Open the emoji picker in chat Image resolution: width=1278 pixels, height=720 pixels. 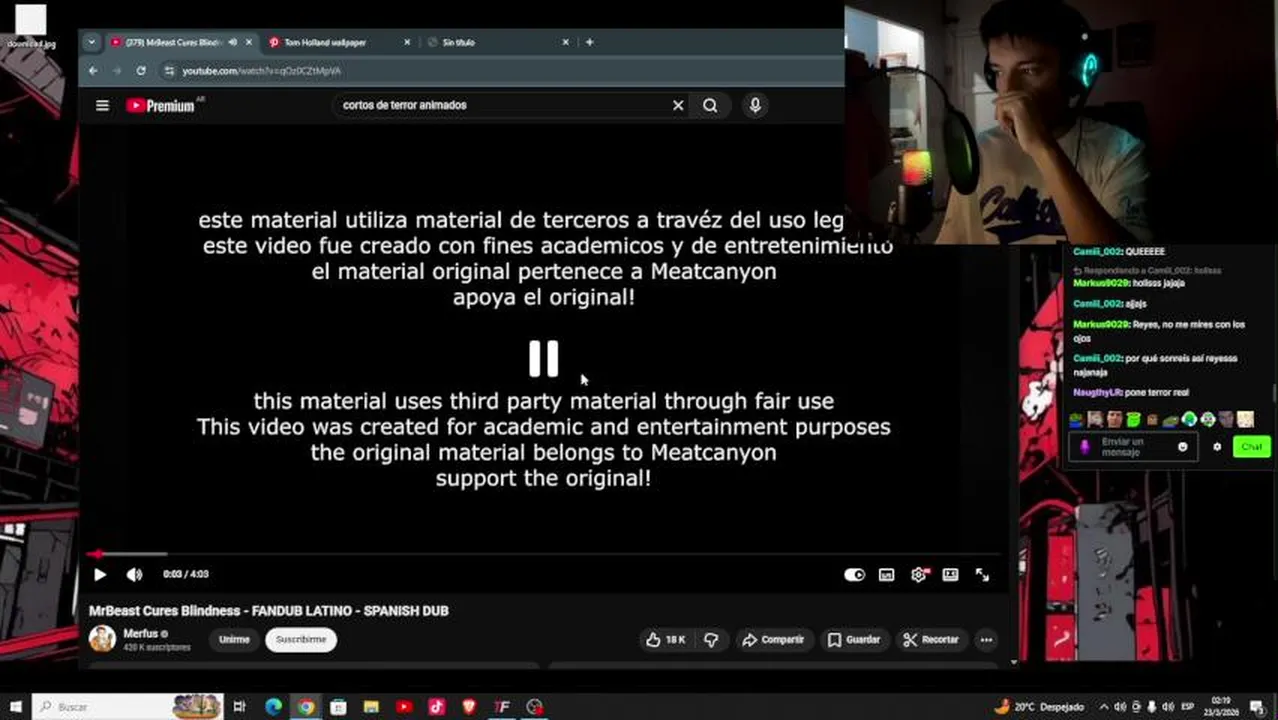[1182, 447]
